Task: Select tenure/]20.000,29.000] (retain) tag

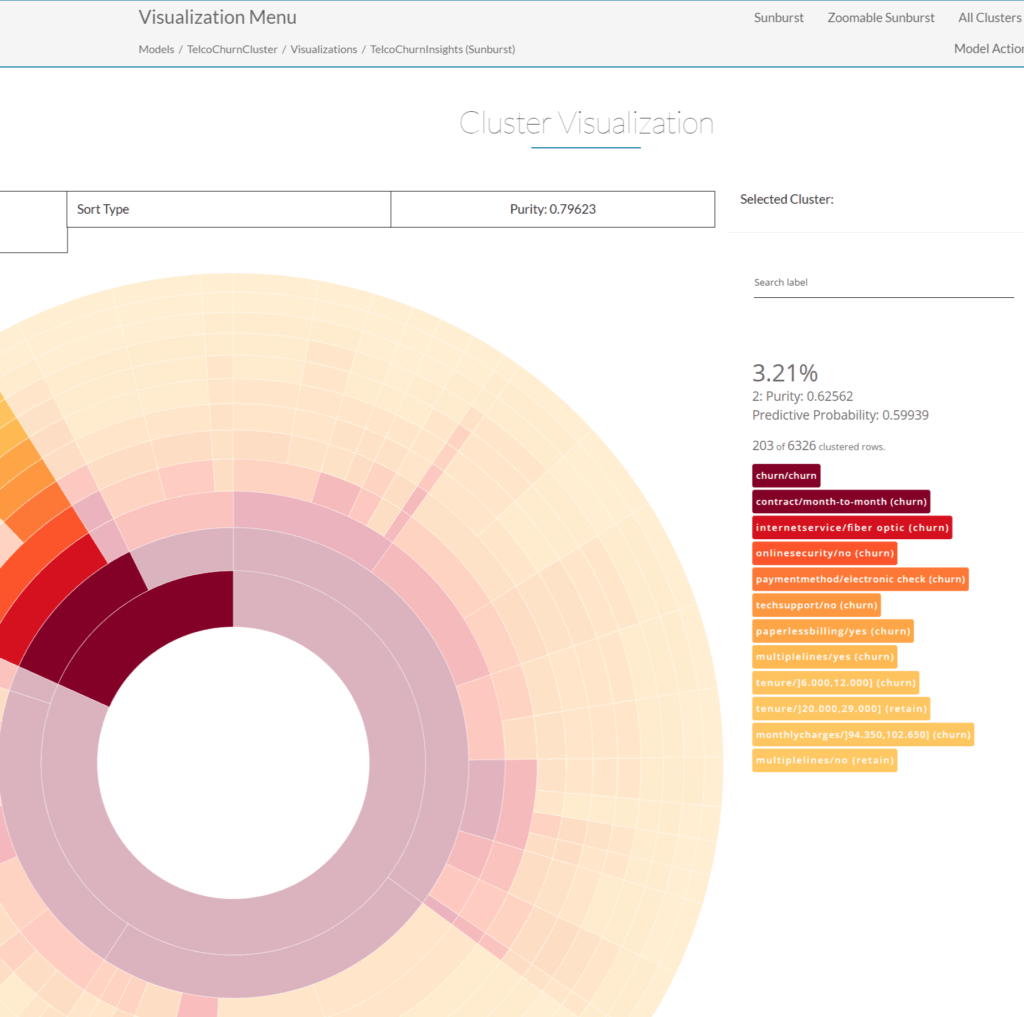Action: pos(841,709)
